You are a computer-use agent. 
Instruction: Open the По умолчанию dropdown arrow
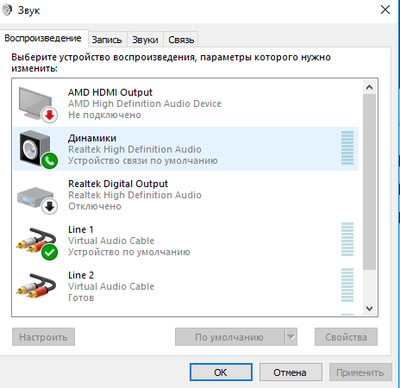(x=291, y=337)
